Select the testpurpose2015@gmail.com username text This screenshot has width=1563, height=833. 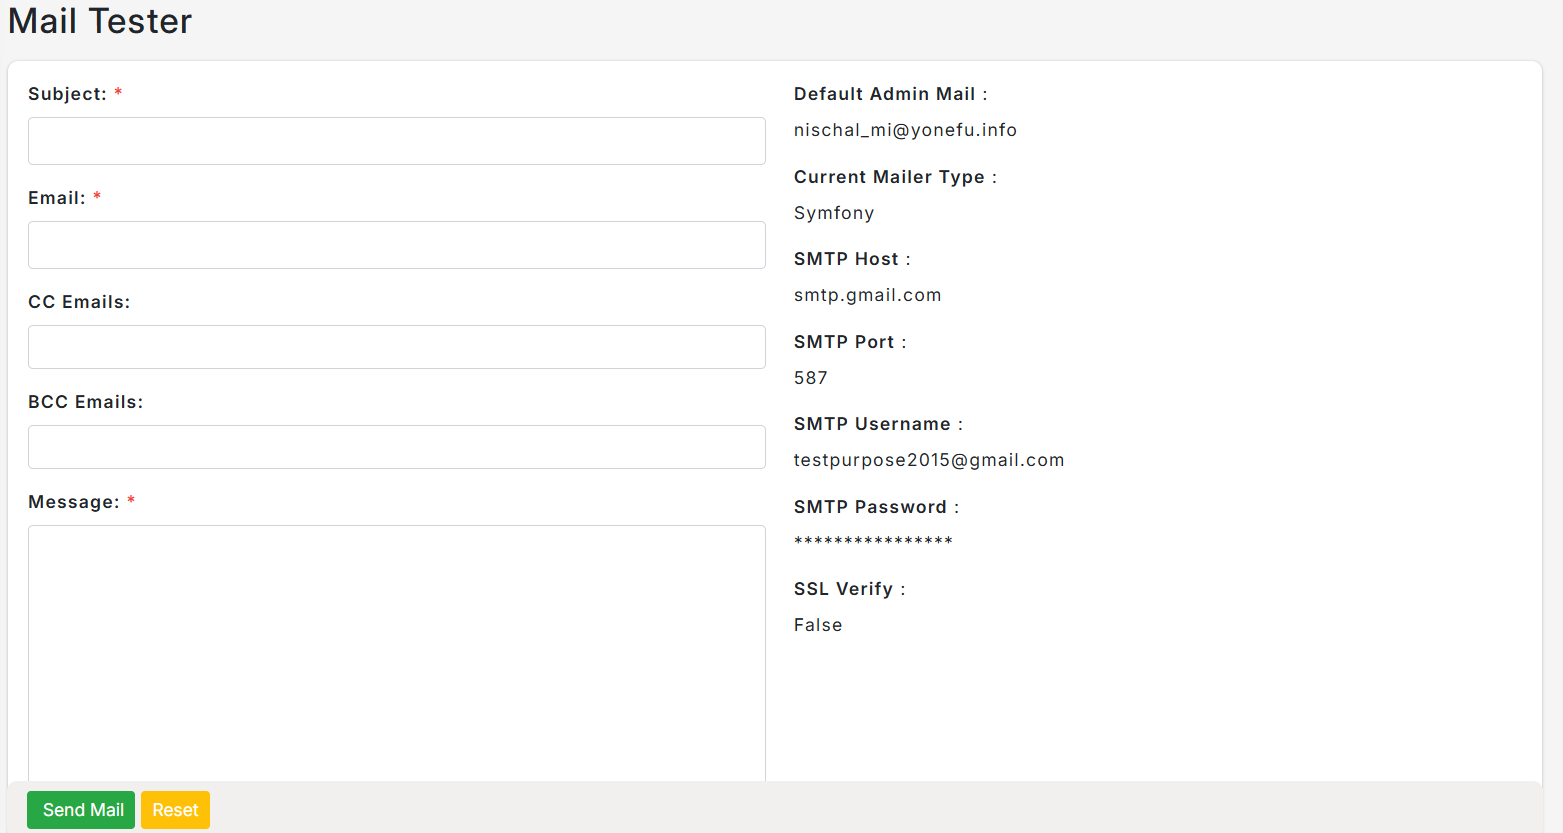[x=929, y=460]
